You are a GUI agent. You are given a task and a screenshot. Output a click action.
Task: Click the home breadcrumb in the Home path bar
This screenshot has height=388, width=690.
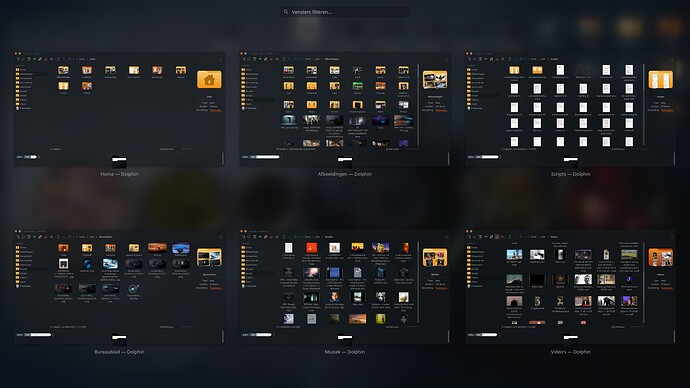[82, 59]
